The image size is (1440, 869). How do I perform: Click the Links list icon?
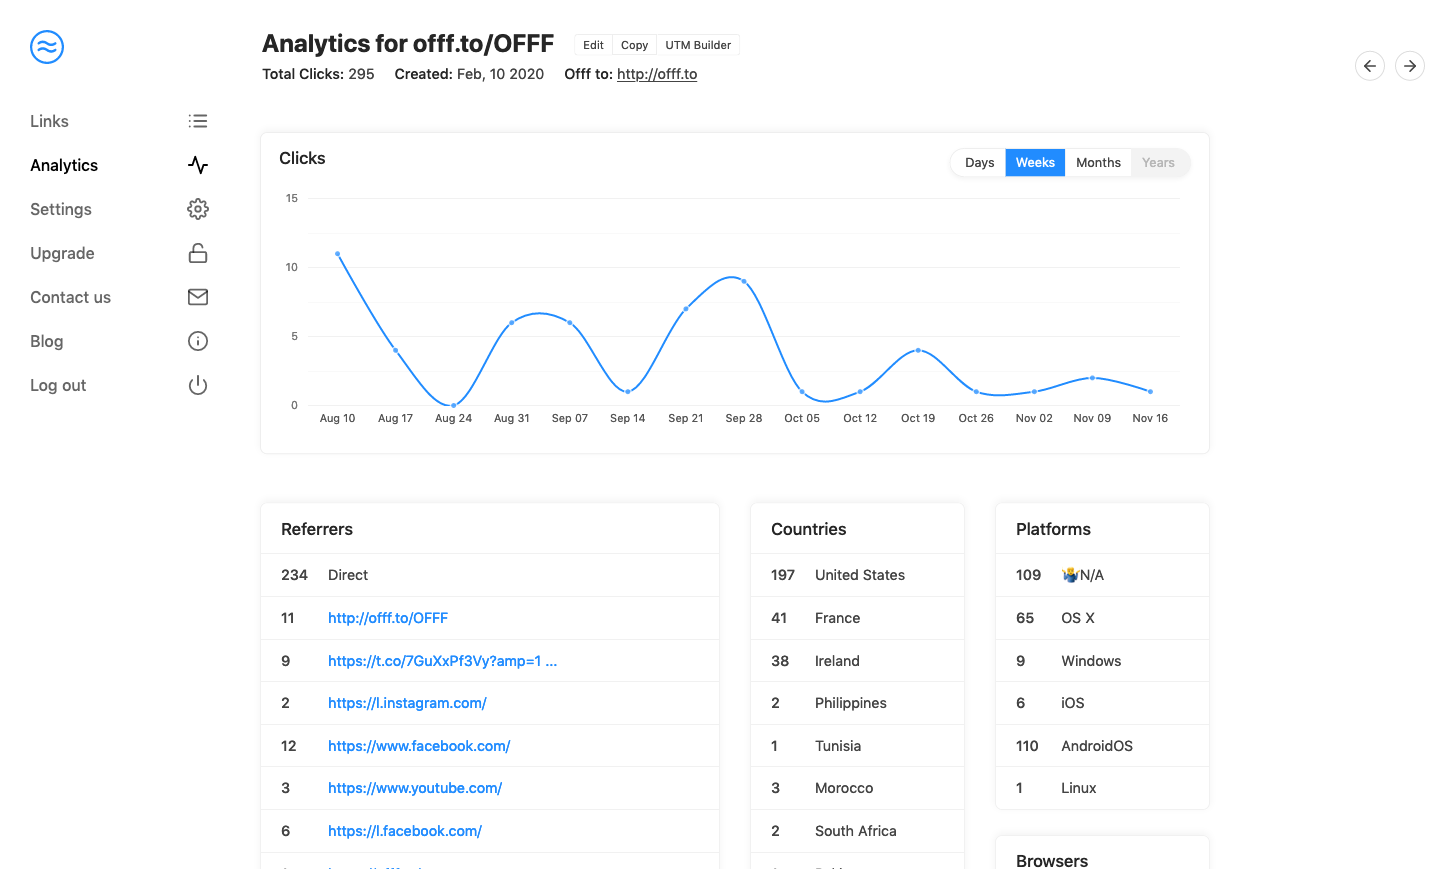coord(197,120)
